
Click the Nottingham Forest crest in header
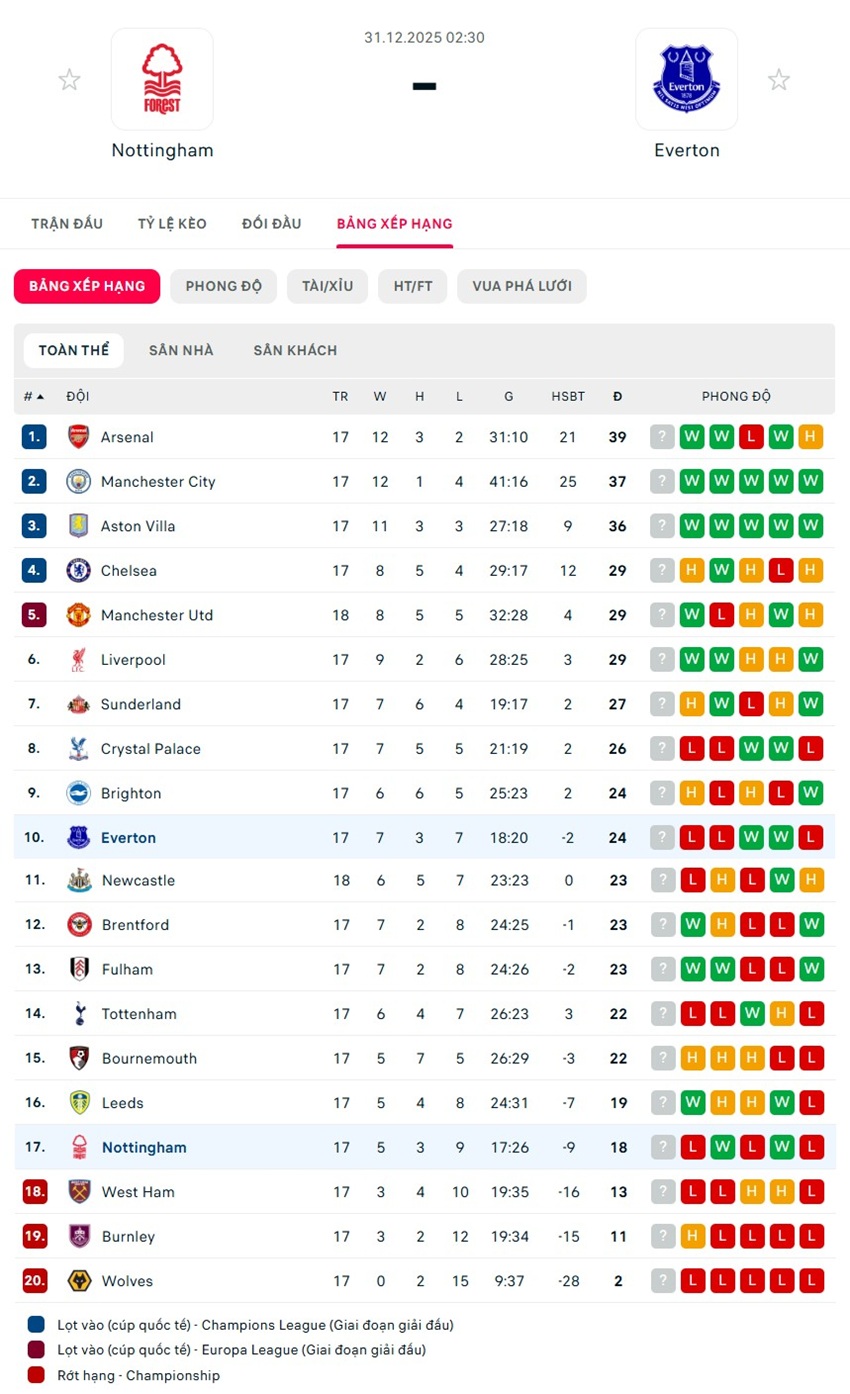tap(162, 79)
